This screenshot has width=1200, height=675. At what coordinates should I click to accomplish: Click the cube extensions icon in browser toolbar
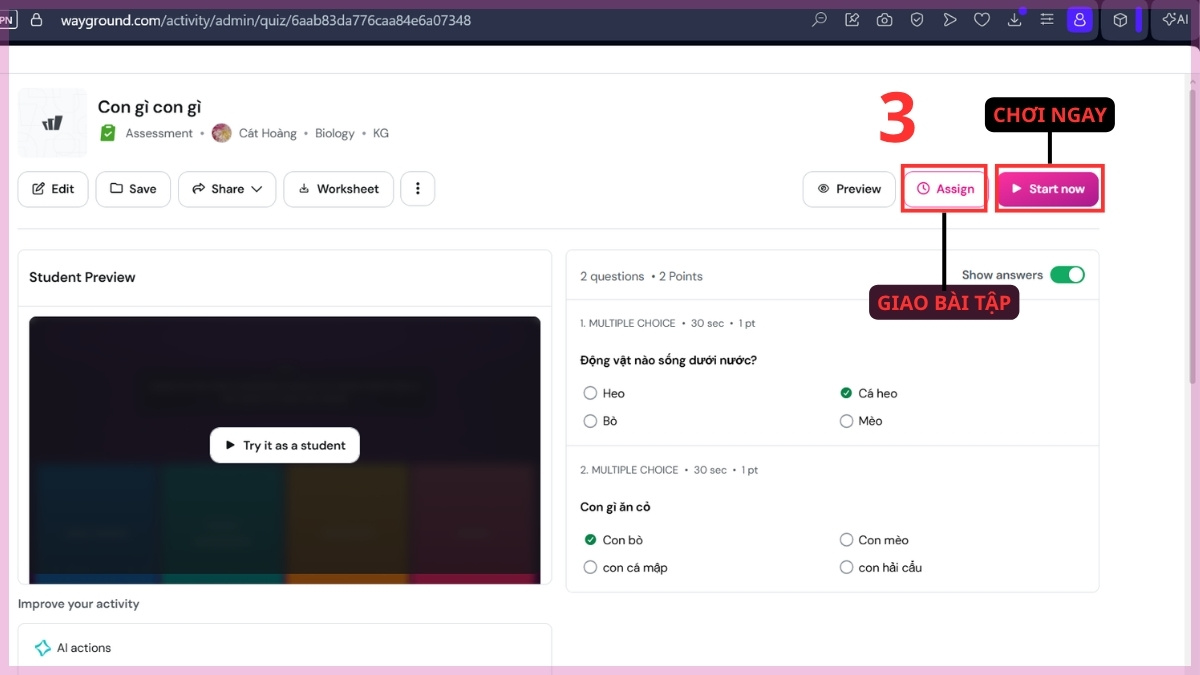point(1121,20)
